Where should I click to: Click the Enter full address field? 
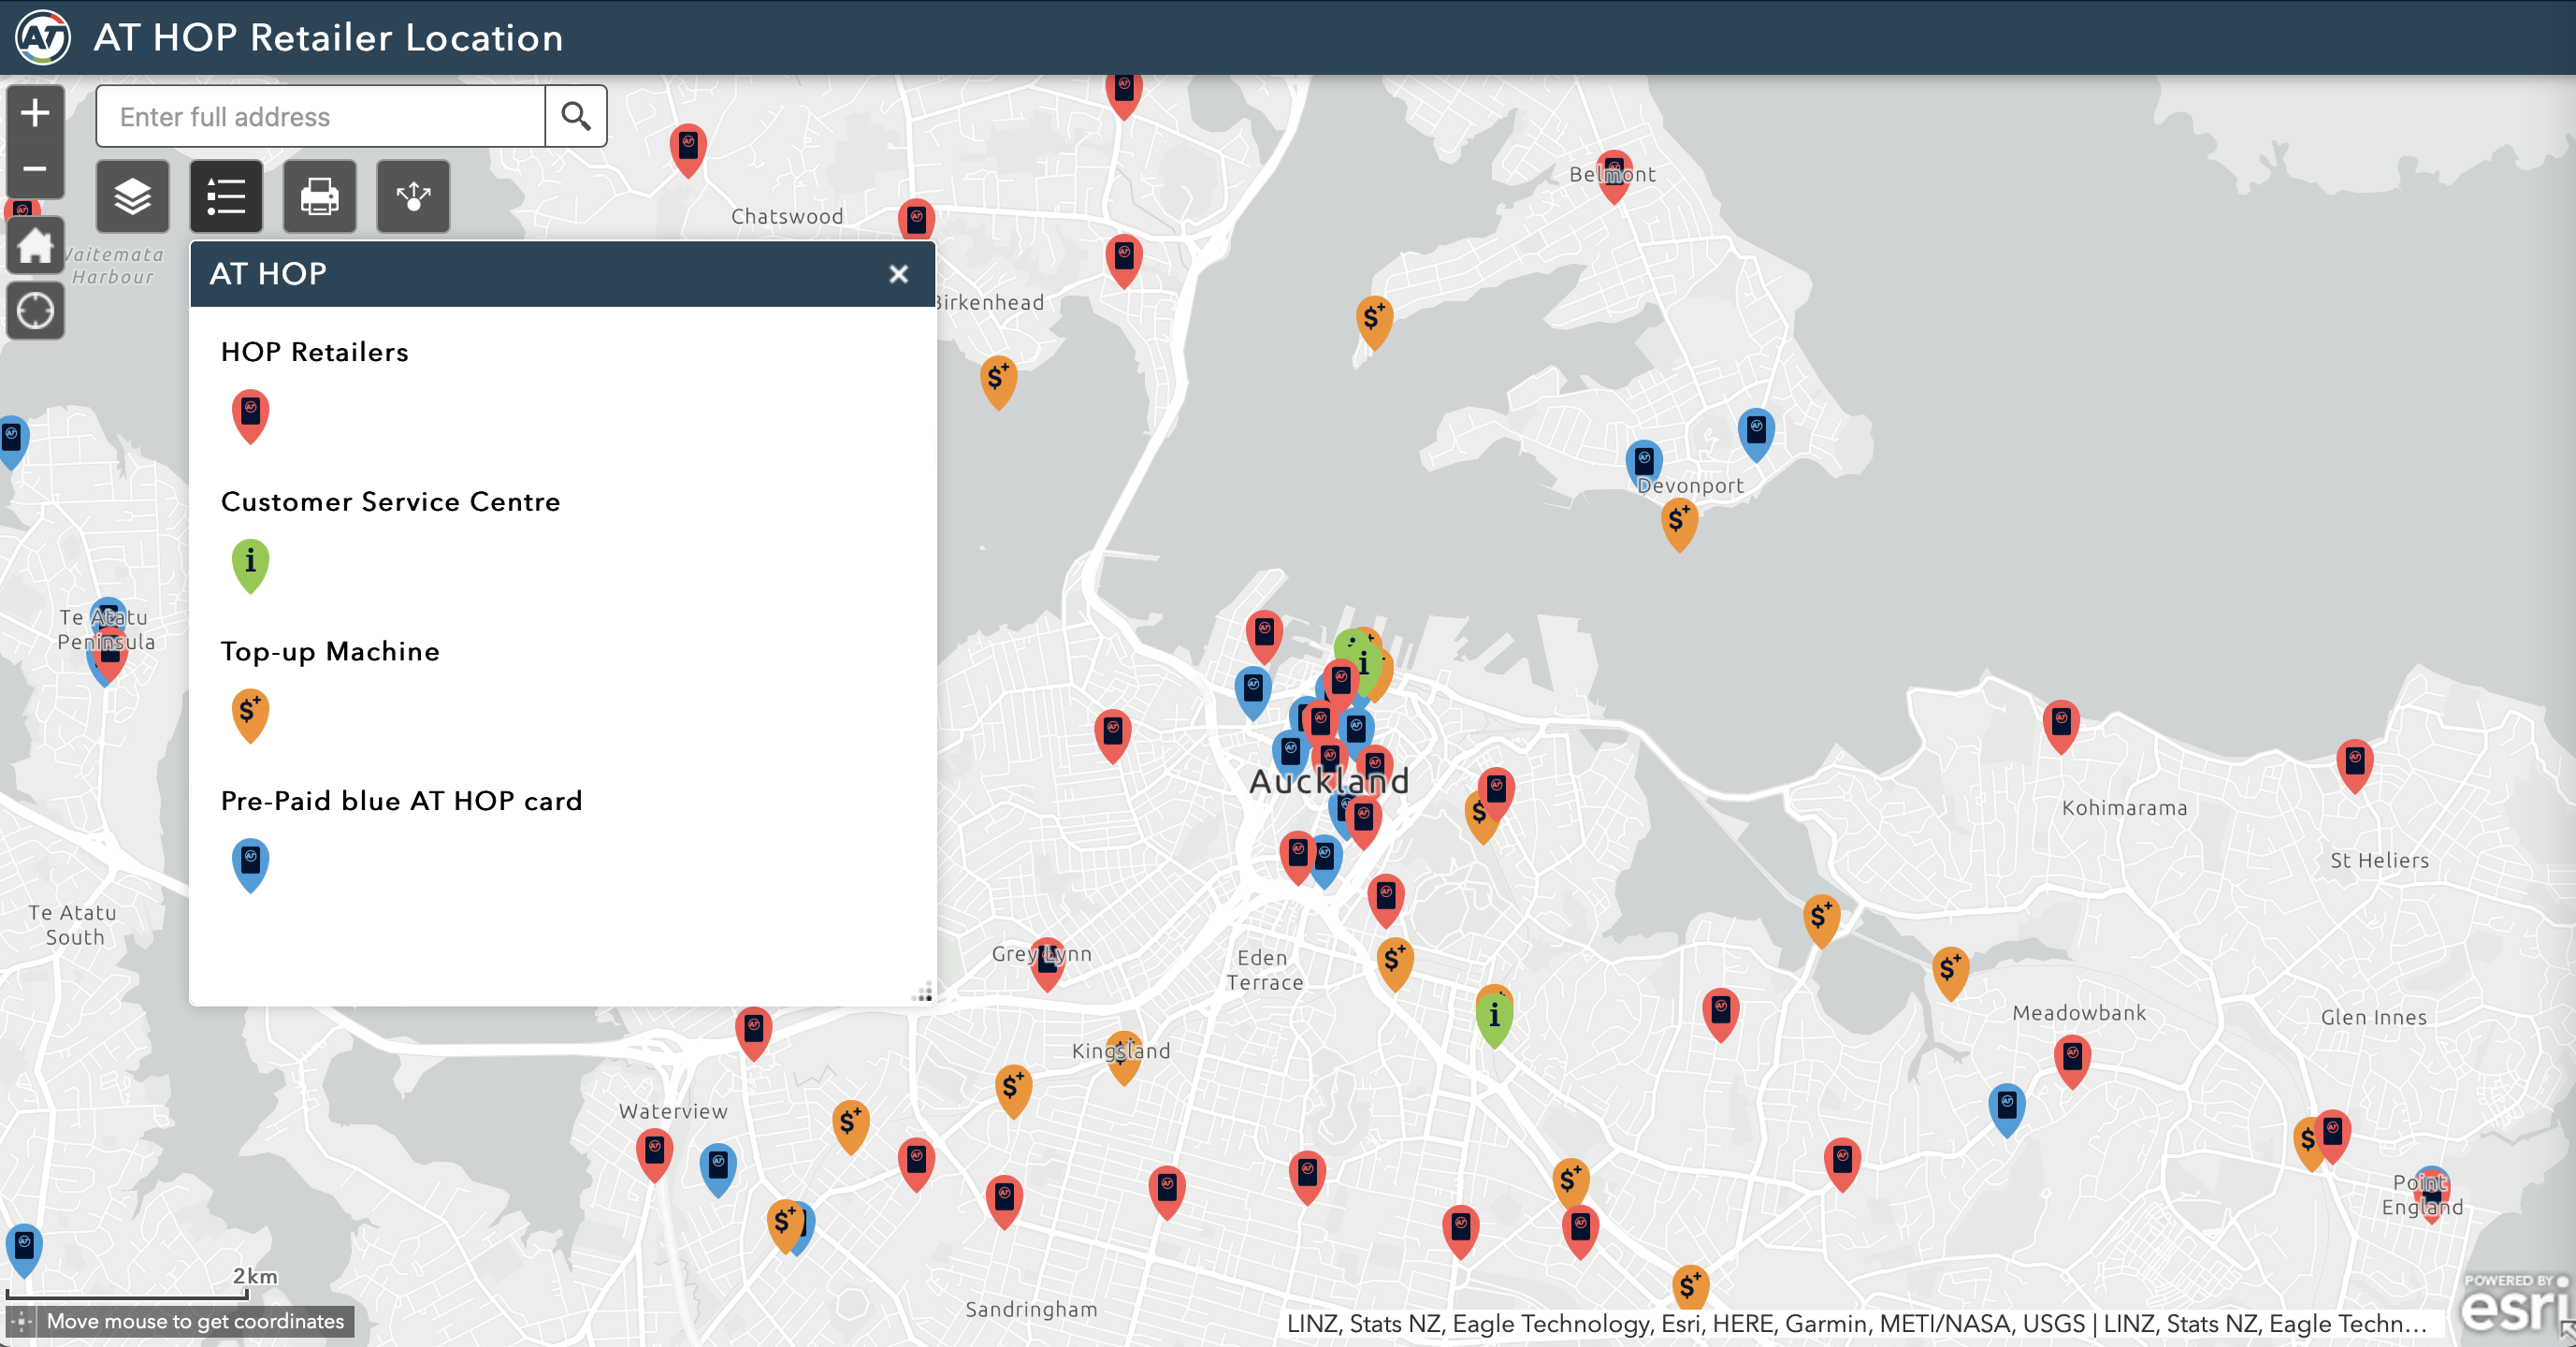click(320, 117)
